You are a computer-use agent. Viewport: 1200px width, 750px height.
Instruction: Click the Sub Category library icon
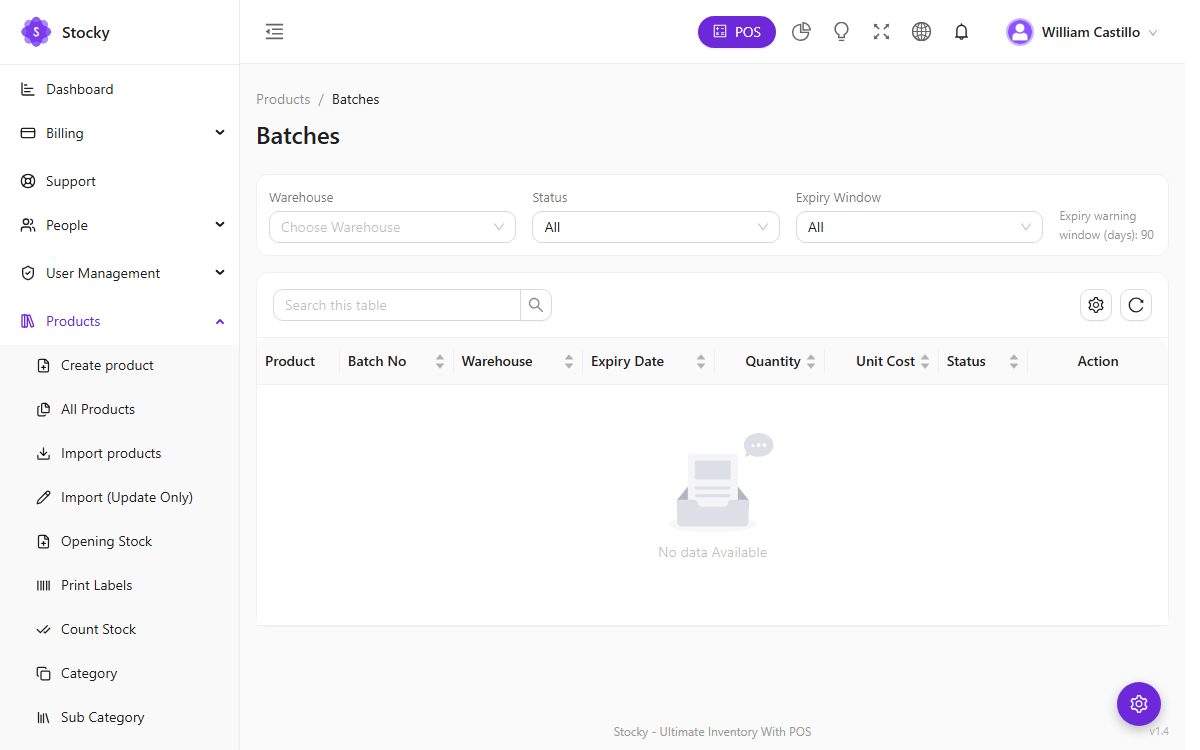pyautogui.click(x=43, y=717)
